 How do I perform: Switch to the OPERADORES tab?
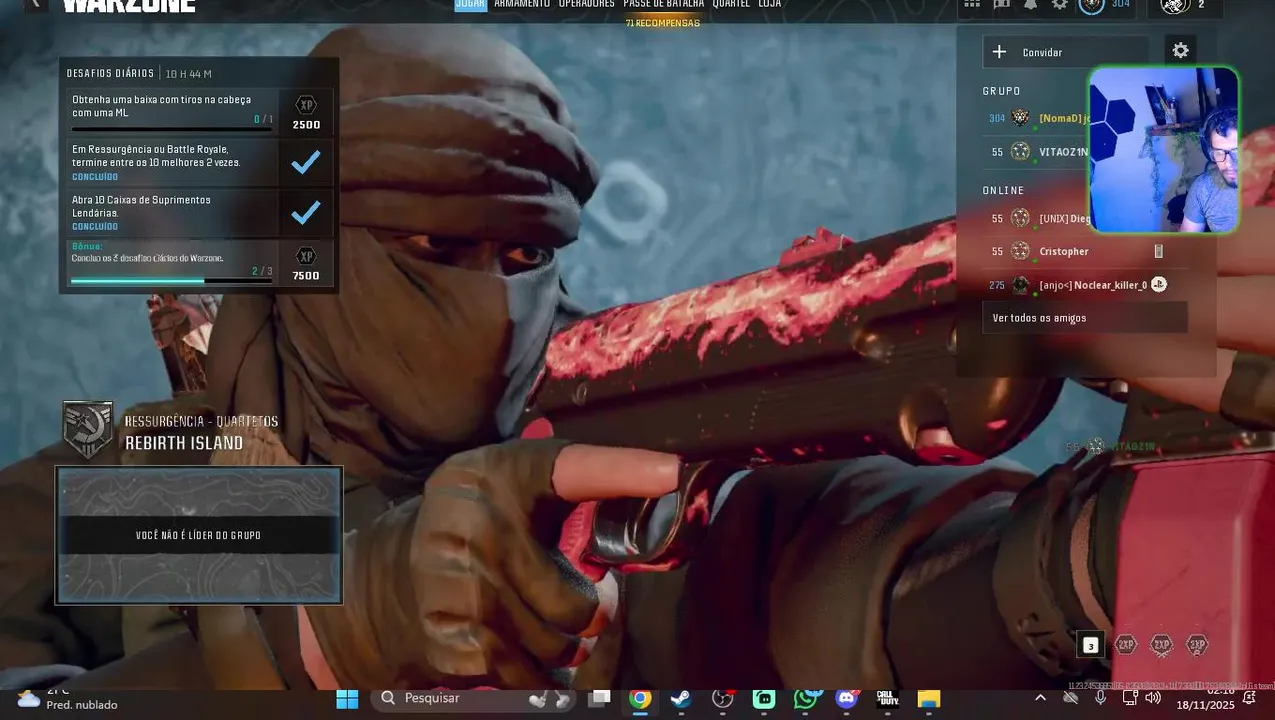tap(587, 4)
